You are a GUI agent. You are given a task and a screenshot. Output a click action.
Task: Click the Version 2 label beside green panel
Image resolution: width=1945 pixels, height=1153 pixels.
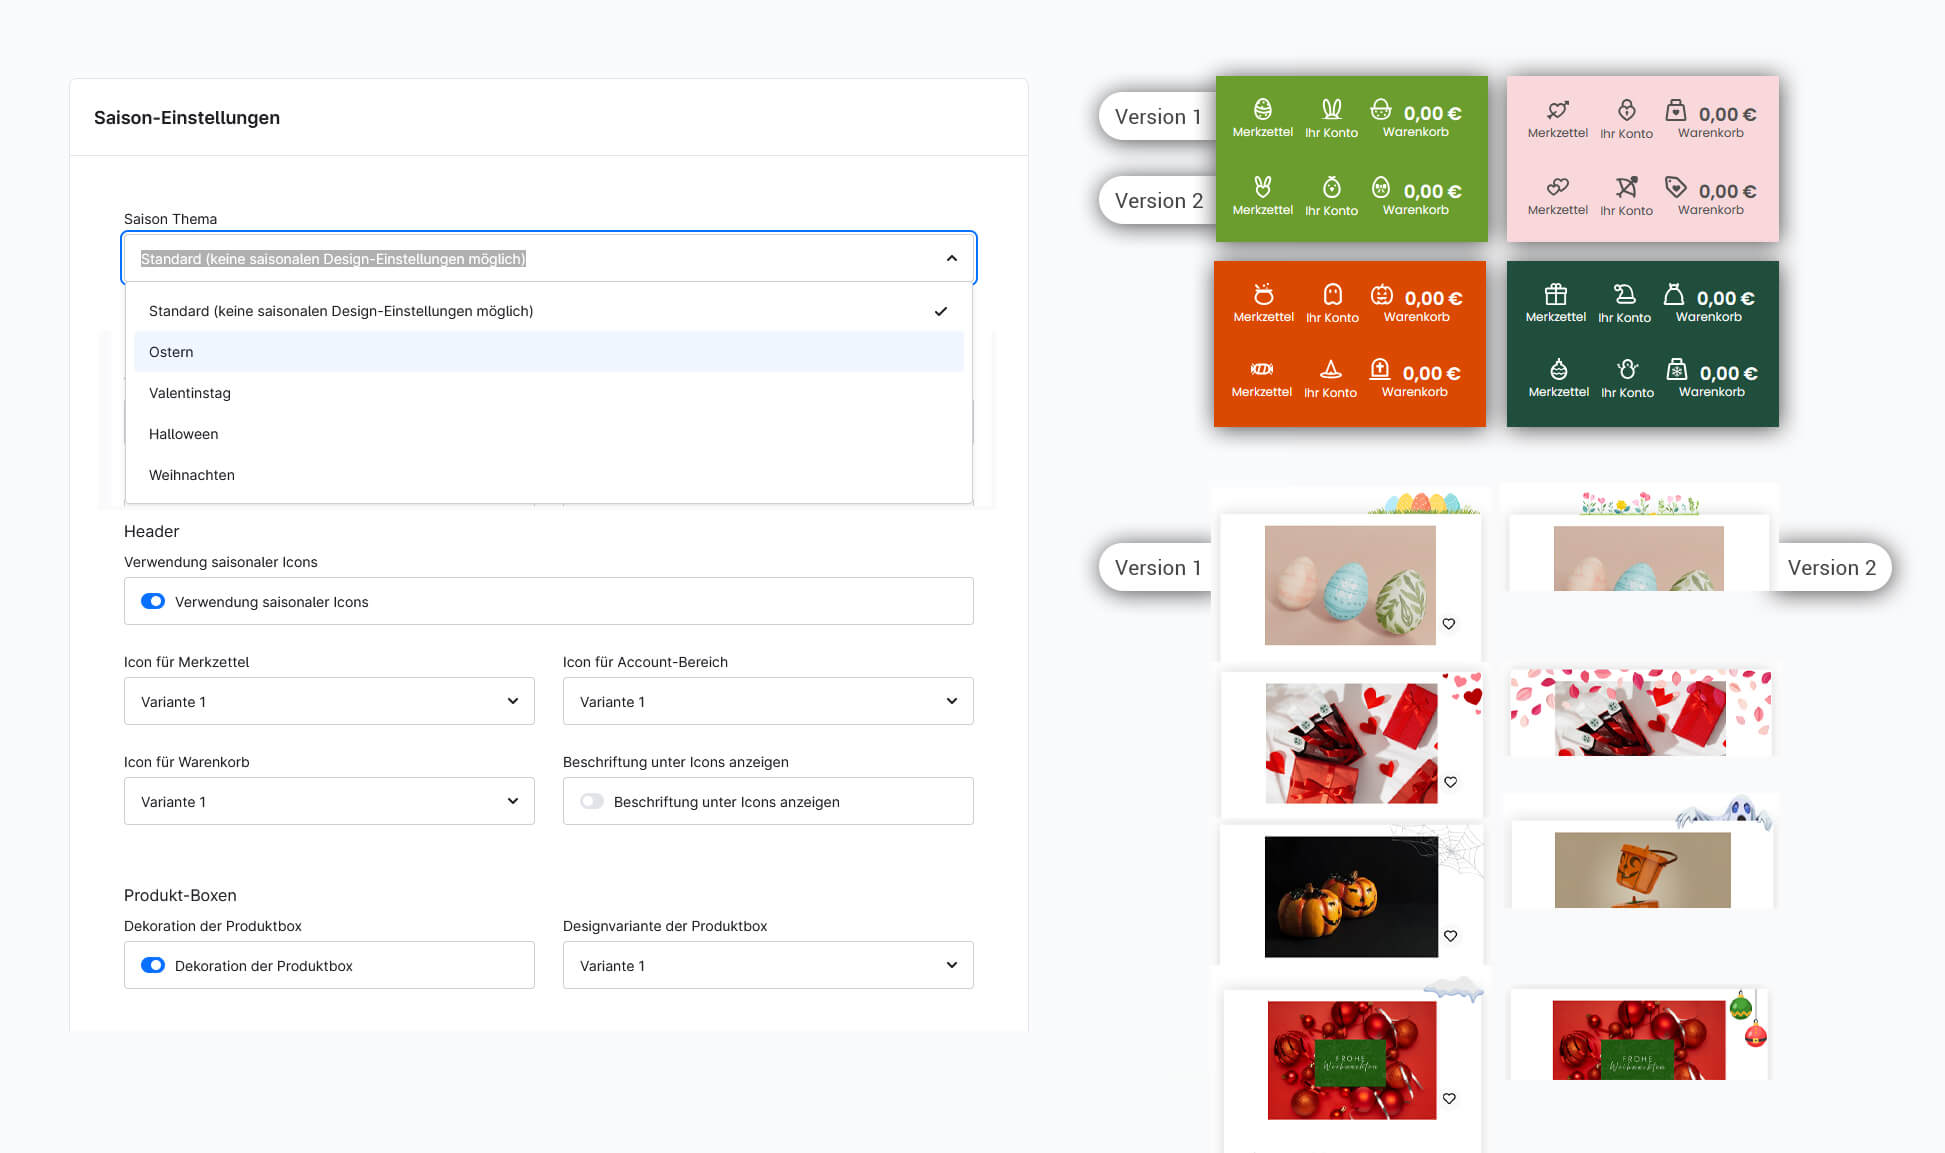1158,201
